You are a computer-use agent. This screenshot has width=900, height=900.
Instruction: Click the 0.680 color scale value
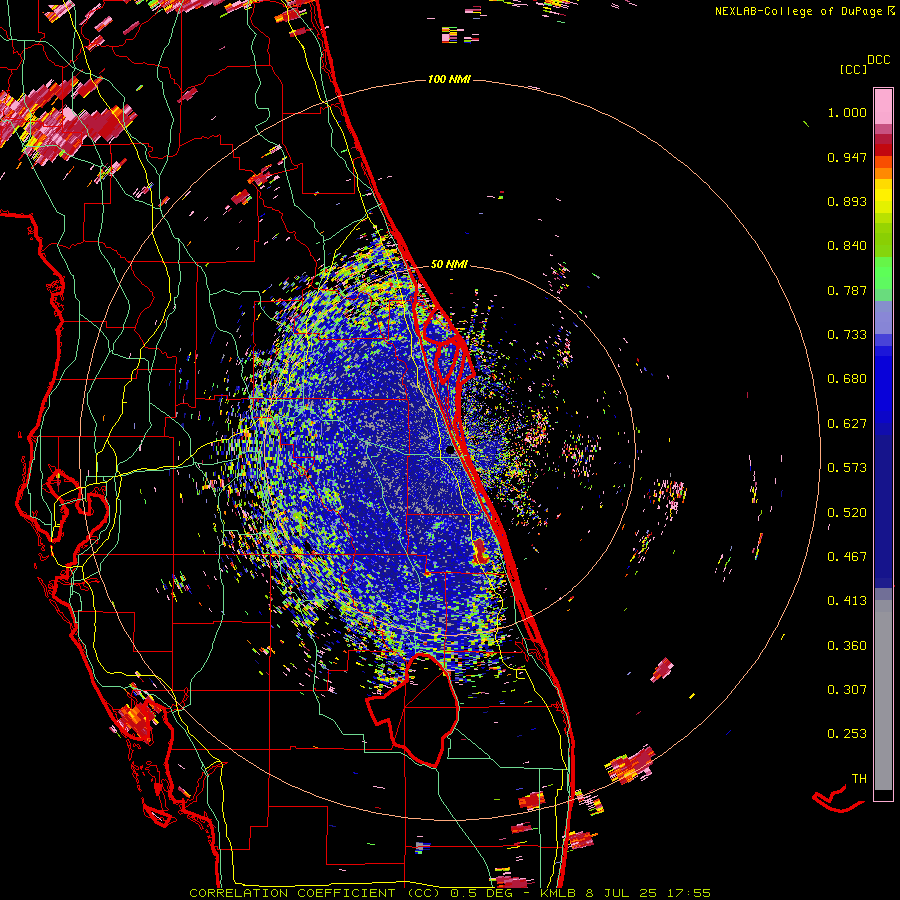847,379
